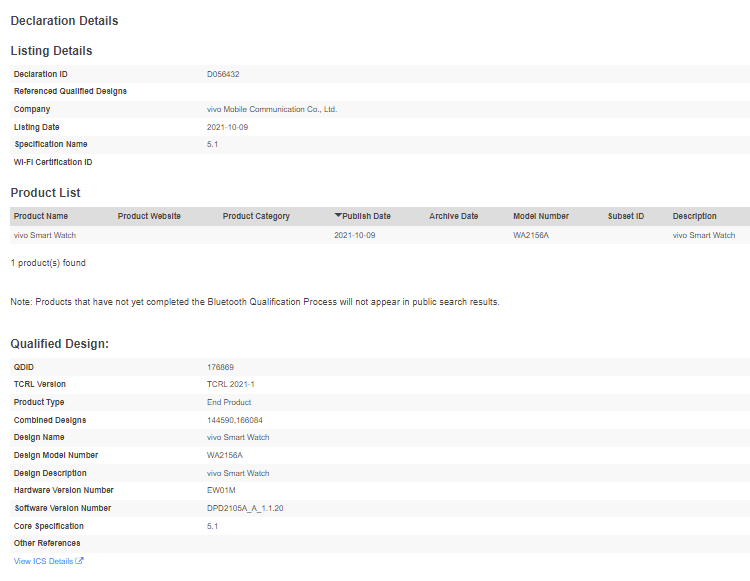The image size is (750, 581).
Task: Sort by Publish Date descending arrow
Action: (x=338, y=215)
